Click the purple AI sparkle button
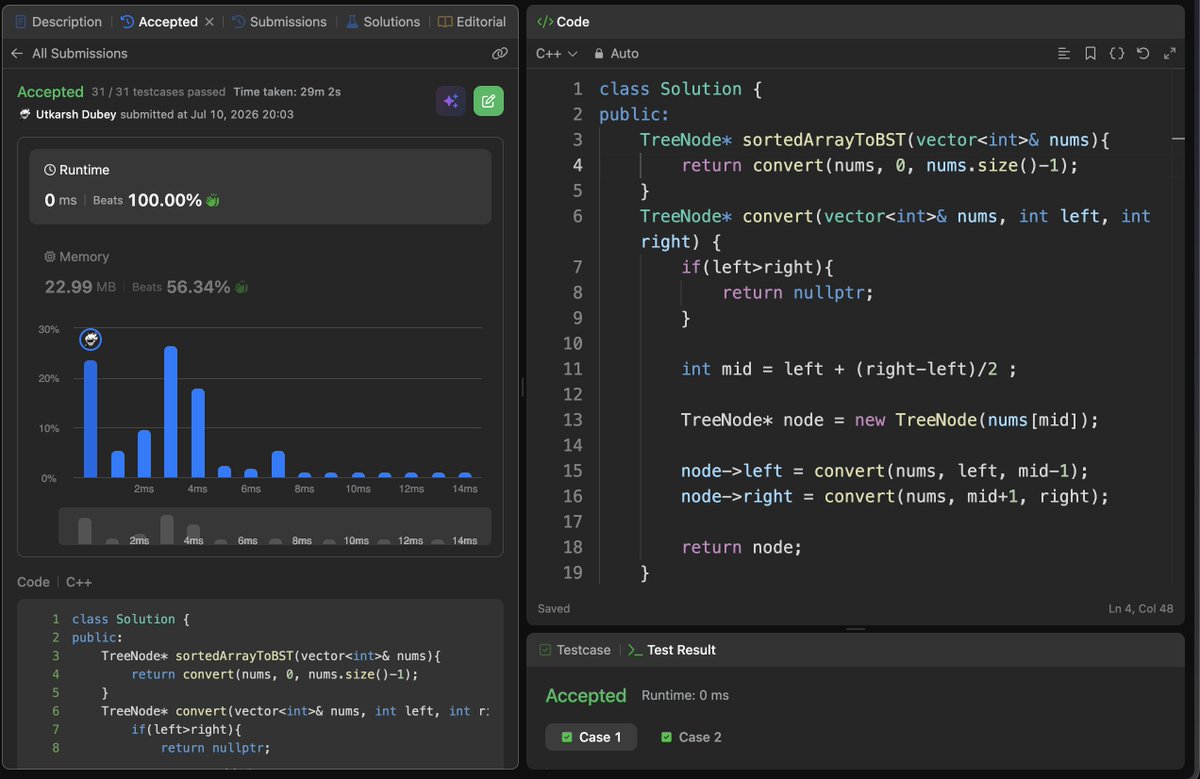 click(451, 101)
